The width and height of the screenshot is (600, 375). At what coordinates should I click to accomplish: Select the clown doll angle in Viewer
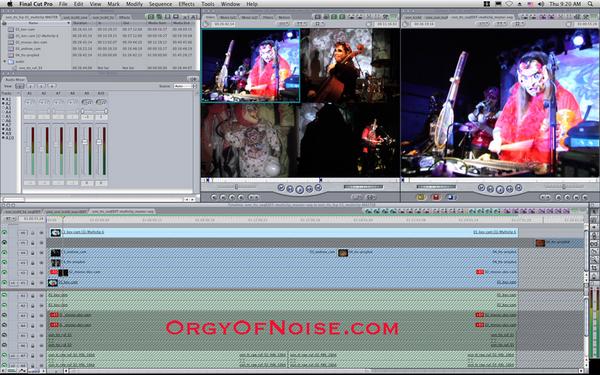250,140
